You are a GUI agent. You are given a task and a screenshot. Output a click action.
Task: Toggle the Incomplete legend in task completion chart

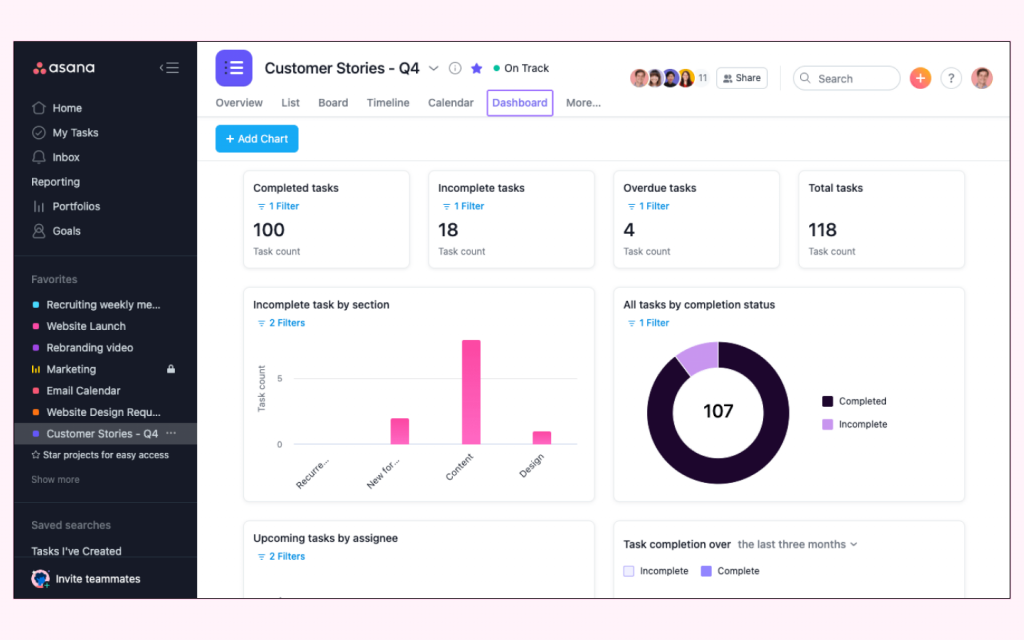pyautogui.click(x=656, y=570)
